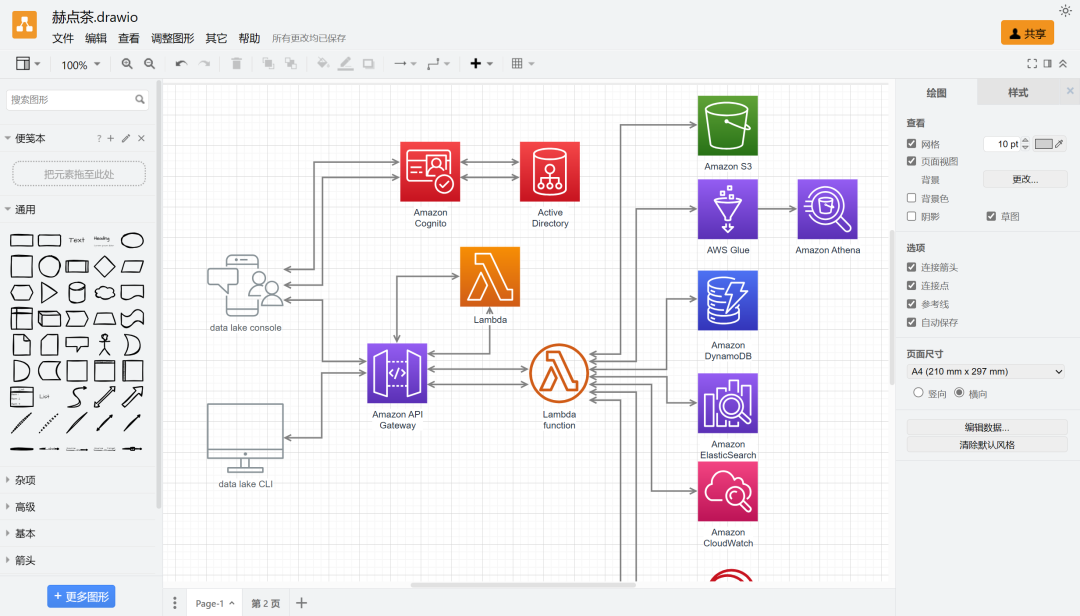Toggle the 网格 grid checkbox
Image resolution: width=1080 pixels, height=616 pixels.
[911, 143]
